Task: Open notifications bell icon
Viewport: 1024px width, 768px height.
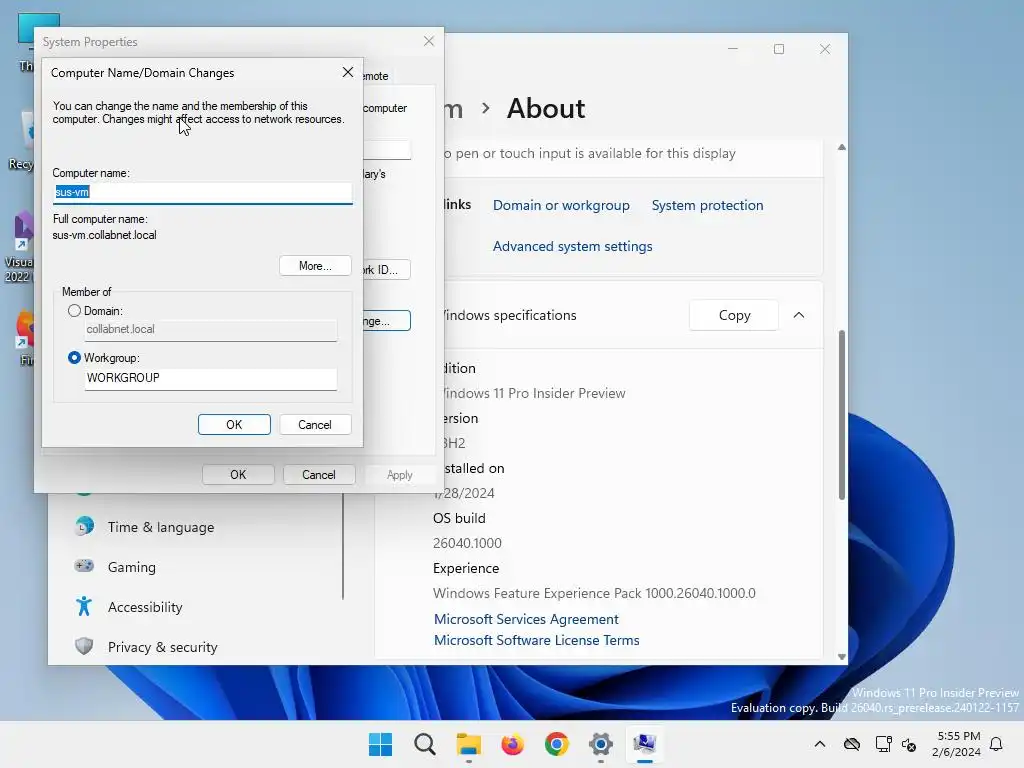Action: click(996, 744)
